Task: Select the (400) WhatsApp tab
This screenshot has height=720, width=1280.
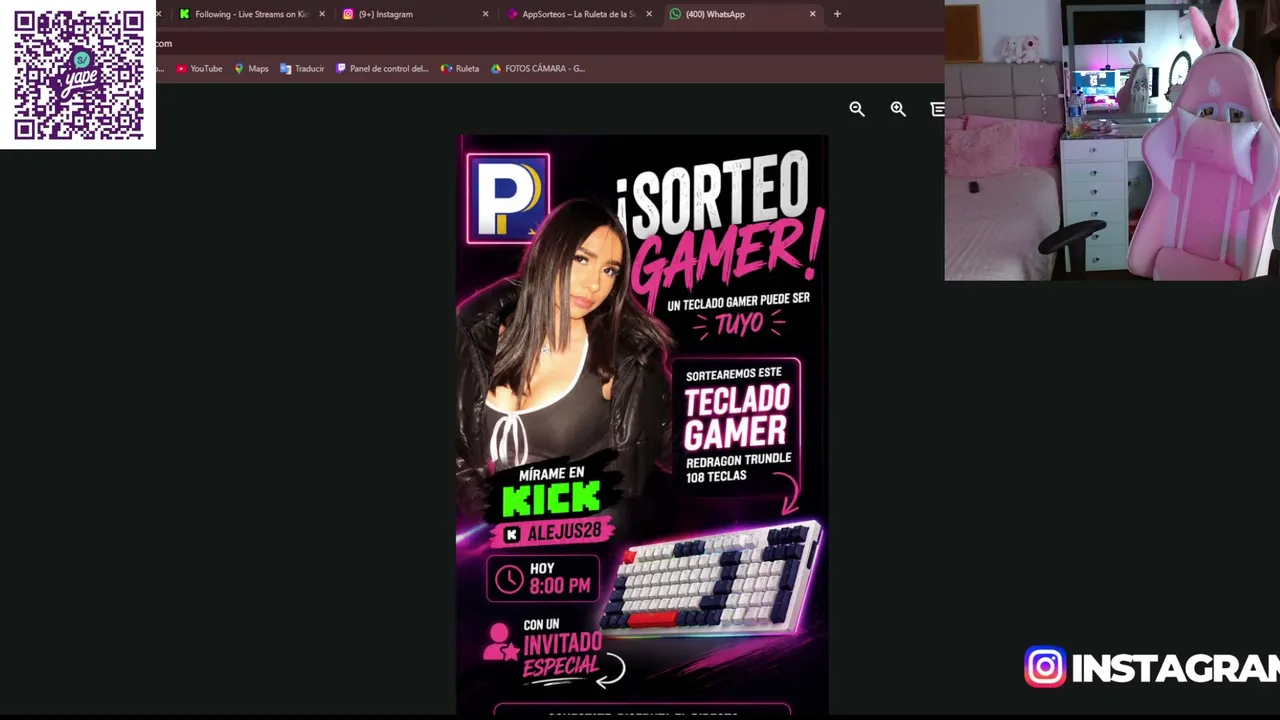Action: pyautogui.click(x=742, y=14)
